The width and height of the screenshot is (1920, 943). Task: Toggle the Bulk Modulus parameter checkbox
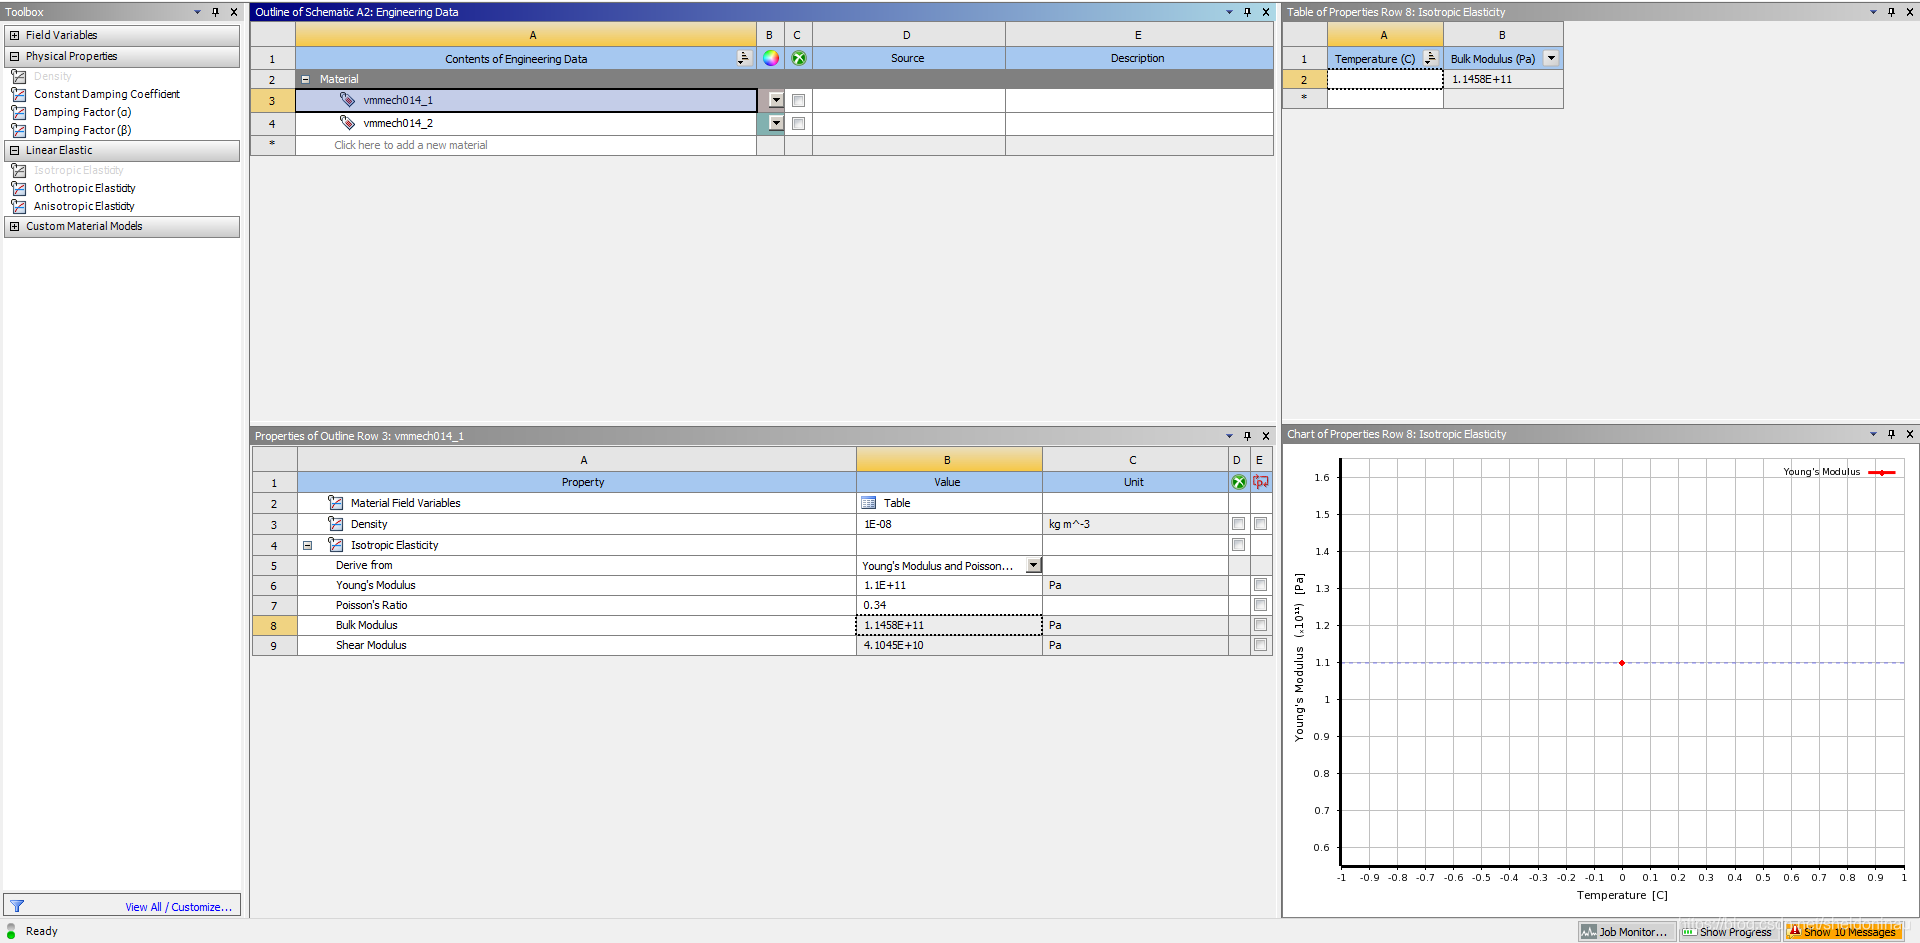tap(1261, 625)
